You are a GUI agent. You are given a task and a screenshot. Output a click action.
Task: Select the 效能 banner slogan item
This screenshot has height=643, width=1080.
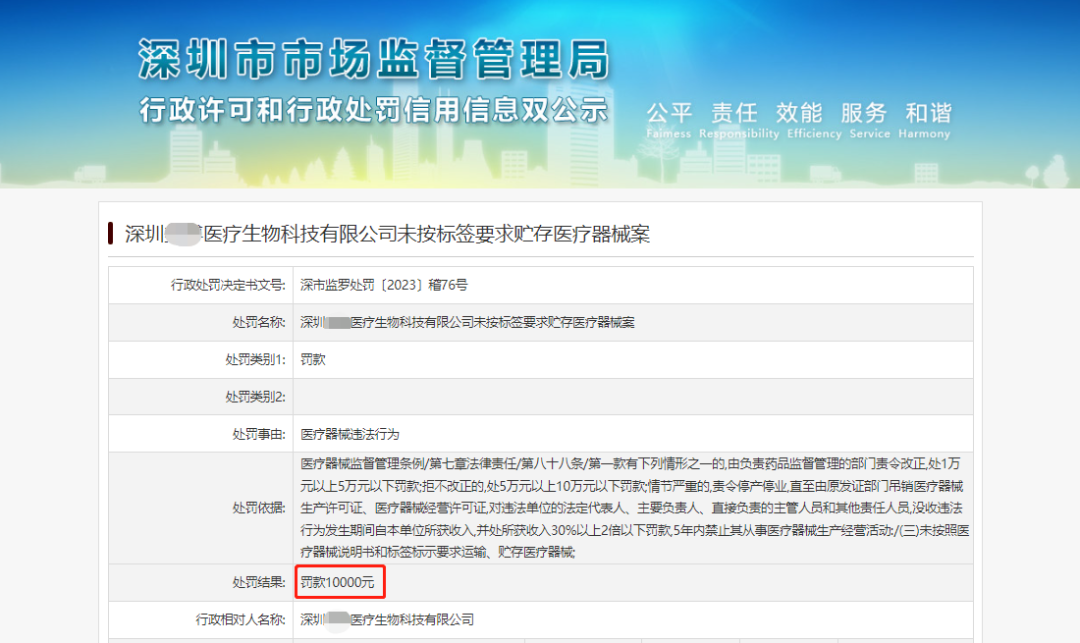click(800, 112)
